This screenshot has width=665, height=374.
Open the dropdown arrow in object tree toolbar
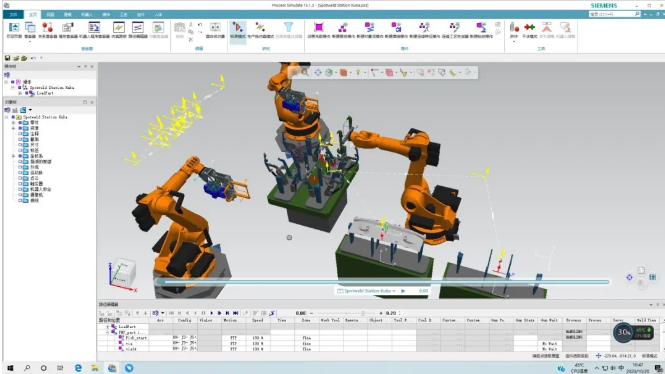click(x=31, y=110)
